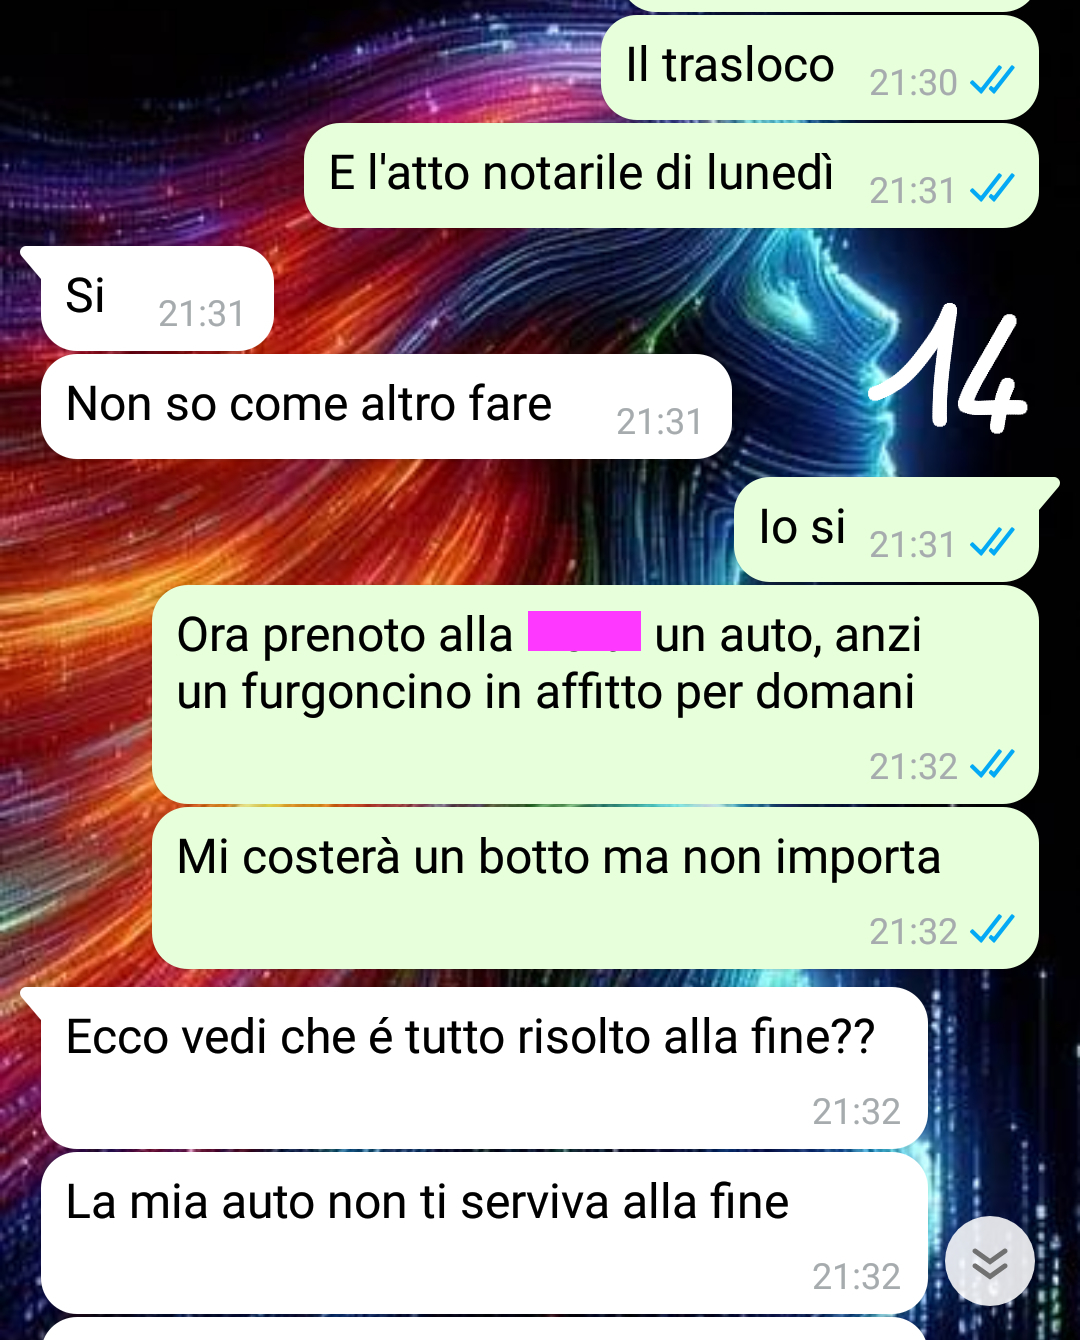Tap the 21:32 timestamp under "Ecco vedi"
The width and height of the screenshot is (1080, 1340).
tap(856, 1111)
